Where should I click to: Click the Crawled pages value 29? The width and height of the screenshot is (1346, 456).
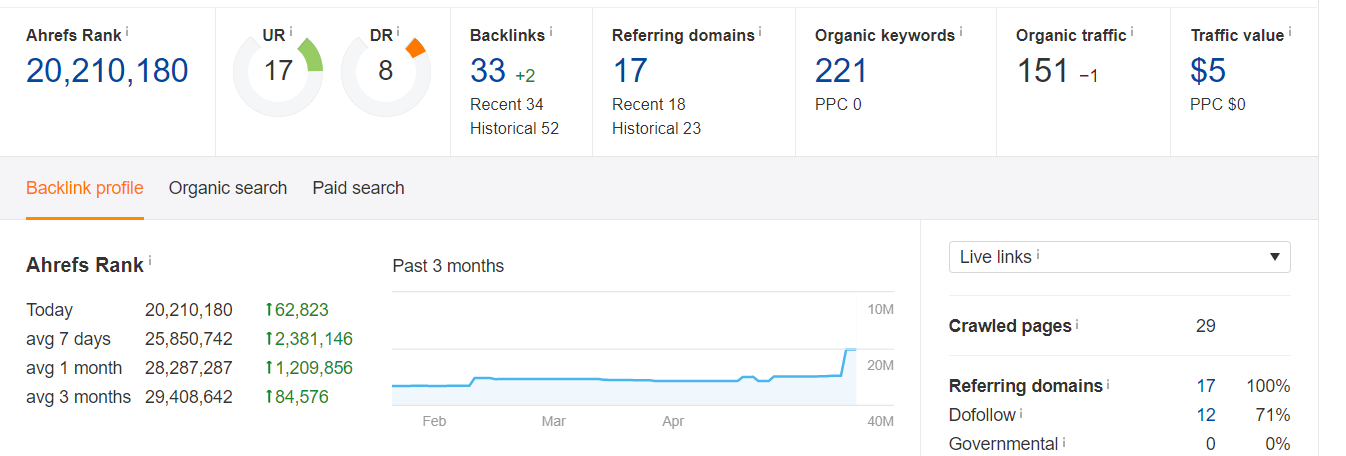pos(1206,326)
